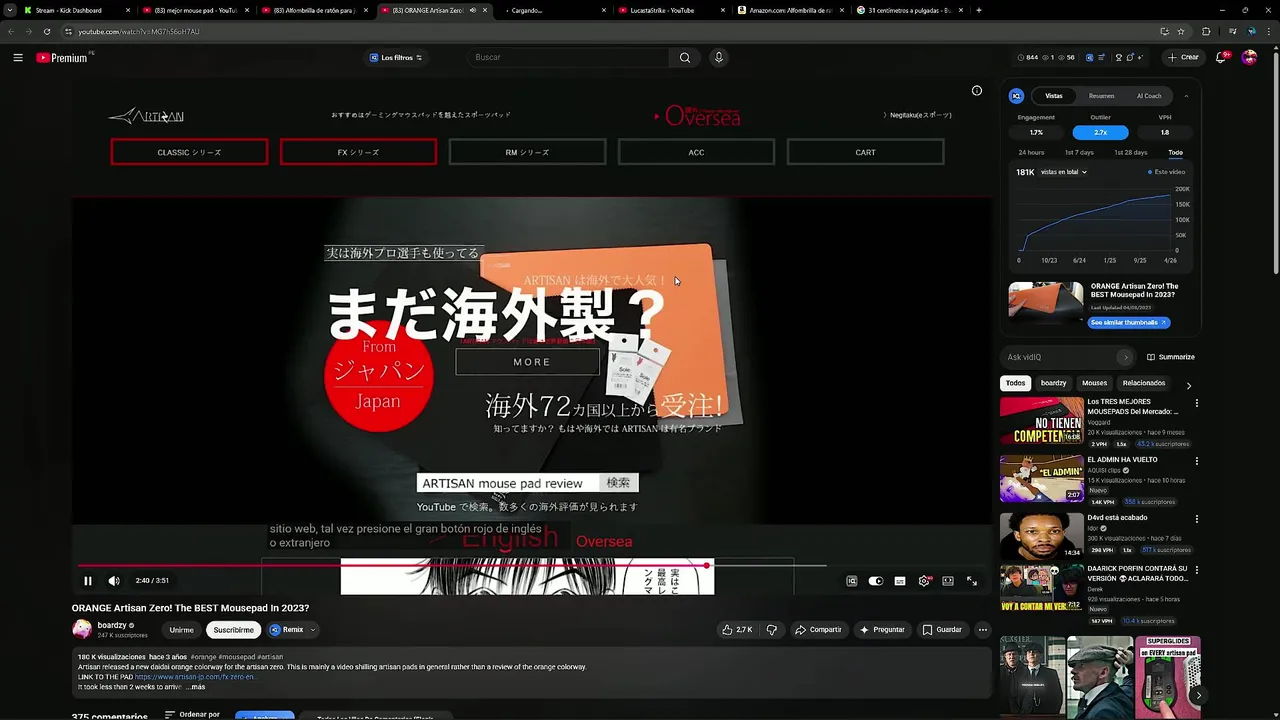Toggle subtitles captions button in player
Image resolution: width=1280 pixels, height=720 pixels.
click(x=900, y=581)
